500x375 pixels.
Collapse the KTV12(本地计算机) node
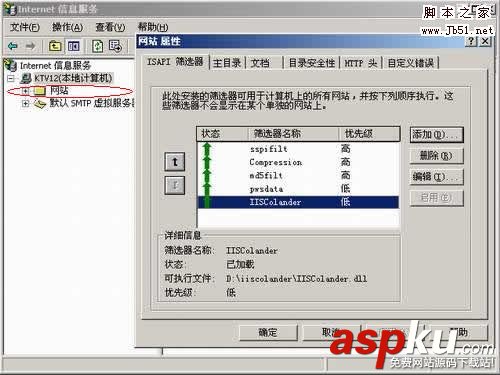tap(11, 79)
